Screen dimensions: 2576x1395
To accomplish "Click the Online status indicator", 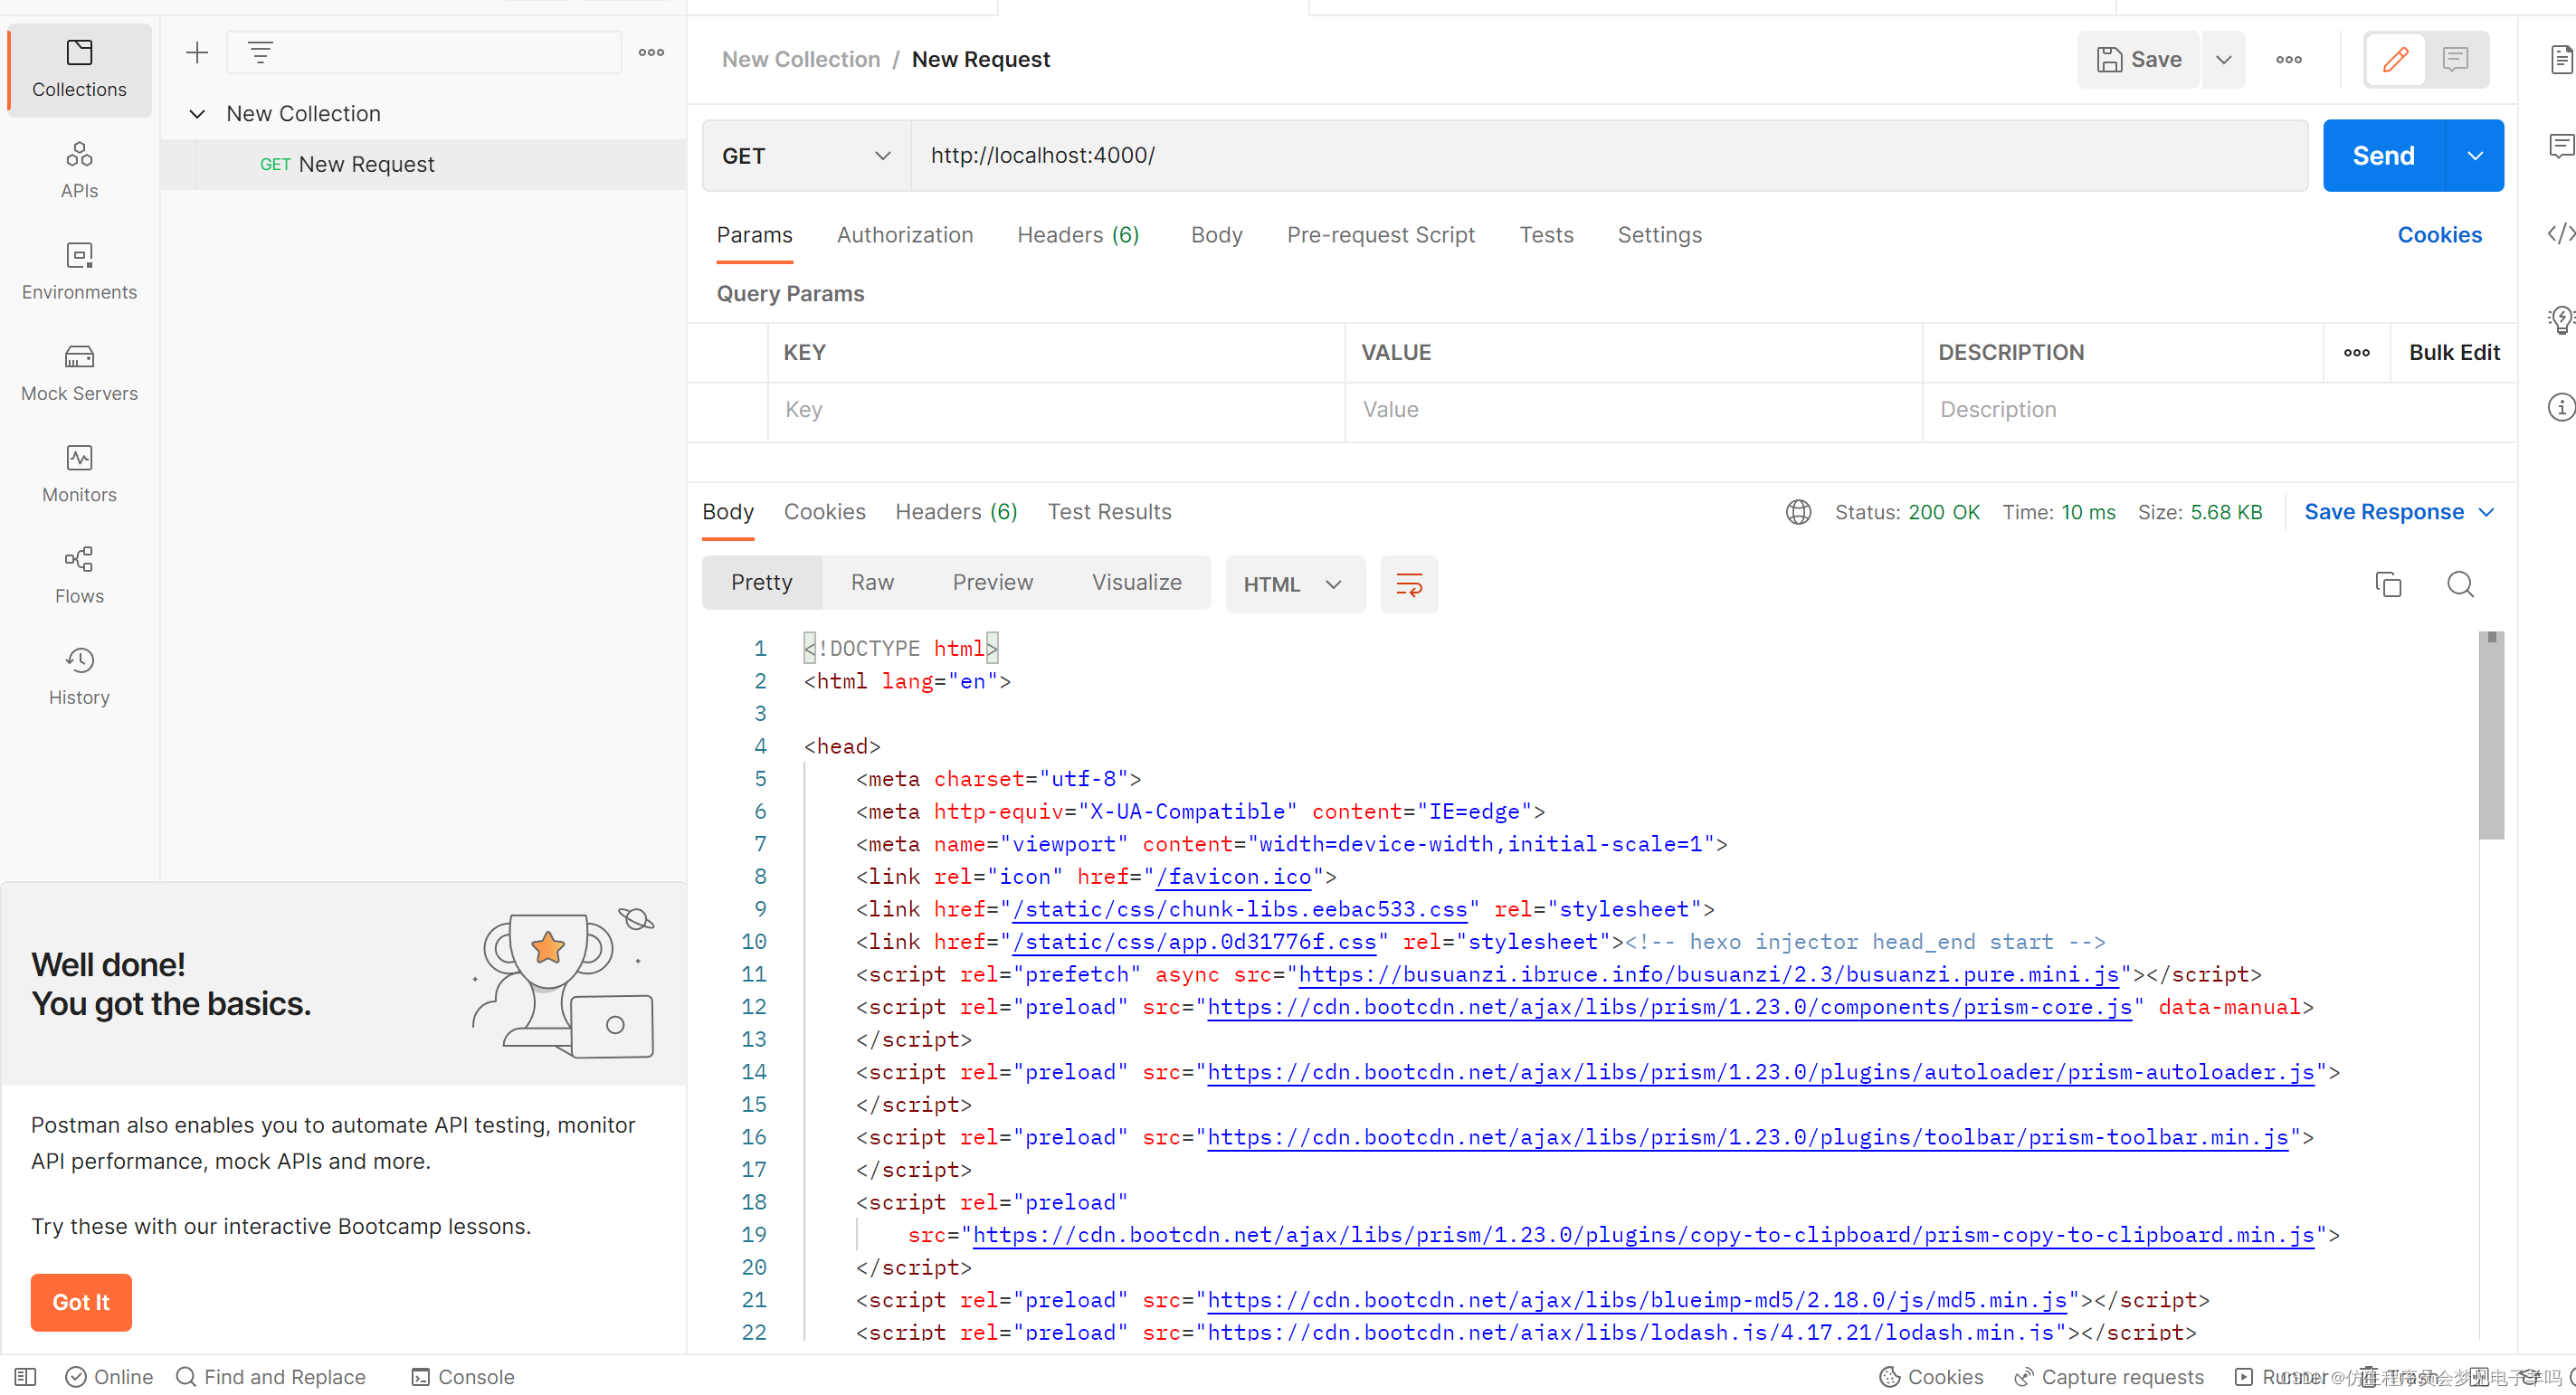I will tap(109, 1377).
